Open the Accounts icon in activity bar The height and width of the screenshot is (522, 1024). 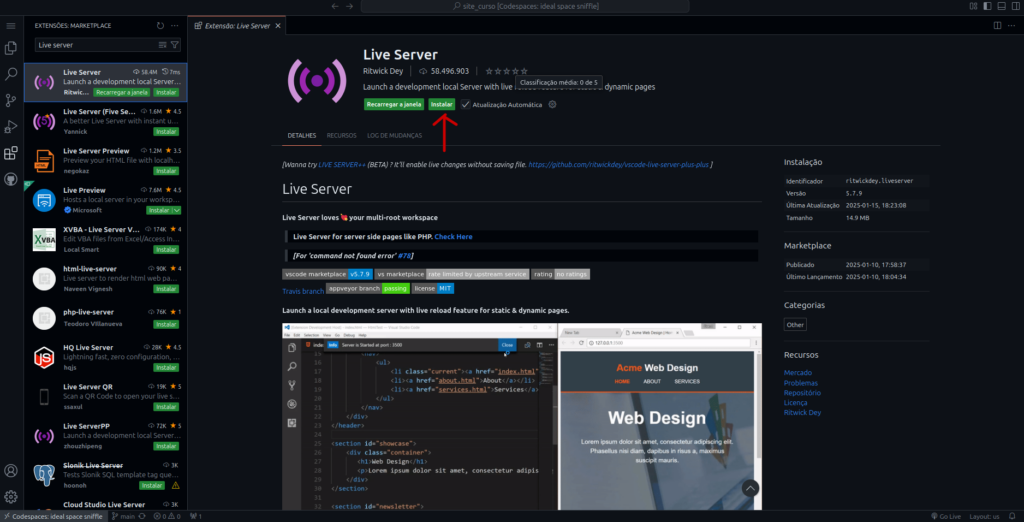click(10, 471)
